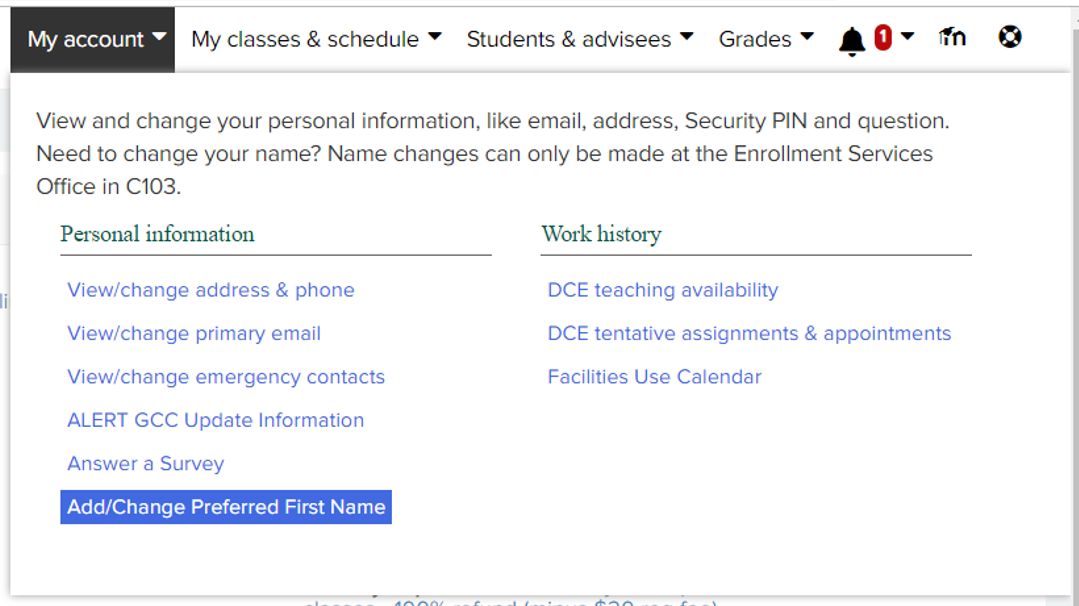The image size is (1079, 606).
Task: Click View/change primary email
Action: (x=193, y=333)
